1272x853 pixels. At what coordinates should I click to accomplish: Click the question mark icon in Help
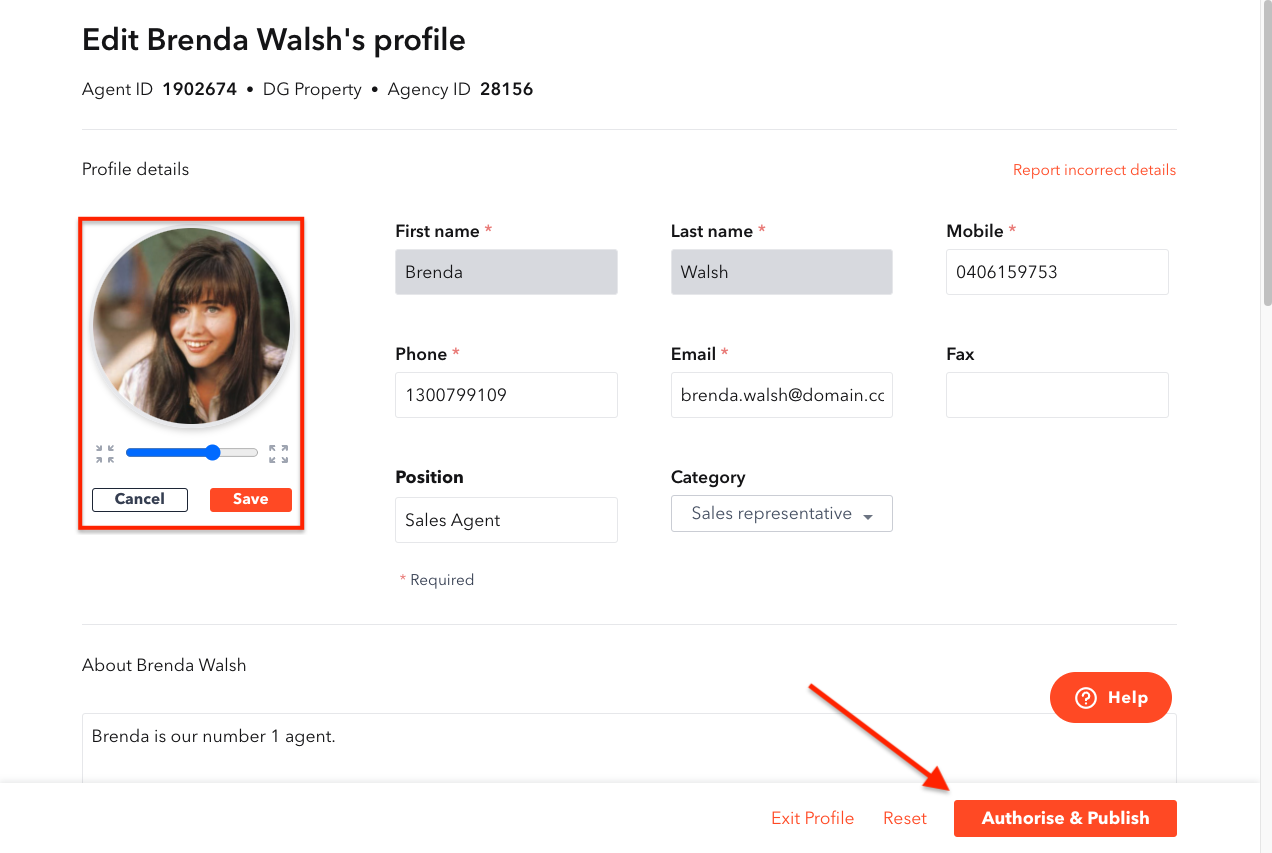pyautogui.click(x=1086, y=698)
